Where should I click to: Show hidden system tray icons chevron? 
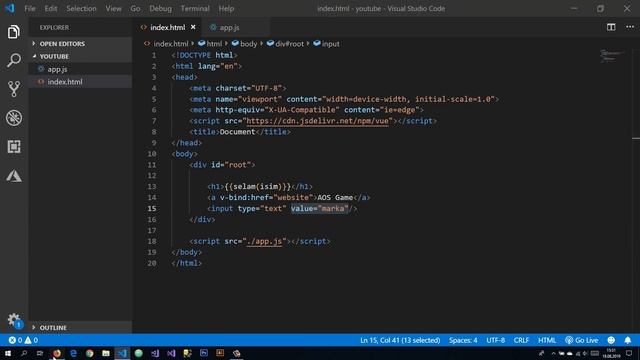[x=553, y=353]
